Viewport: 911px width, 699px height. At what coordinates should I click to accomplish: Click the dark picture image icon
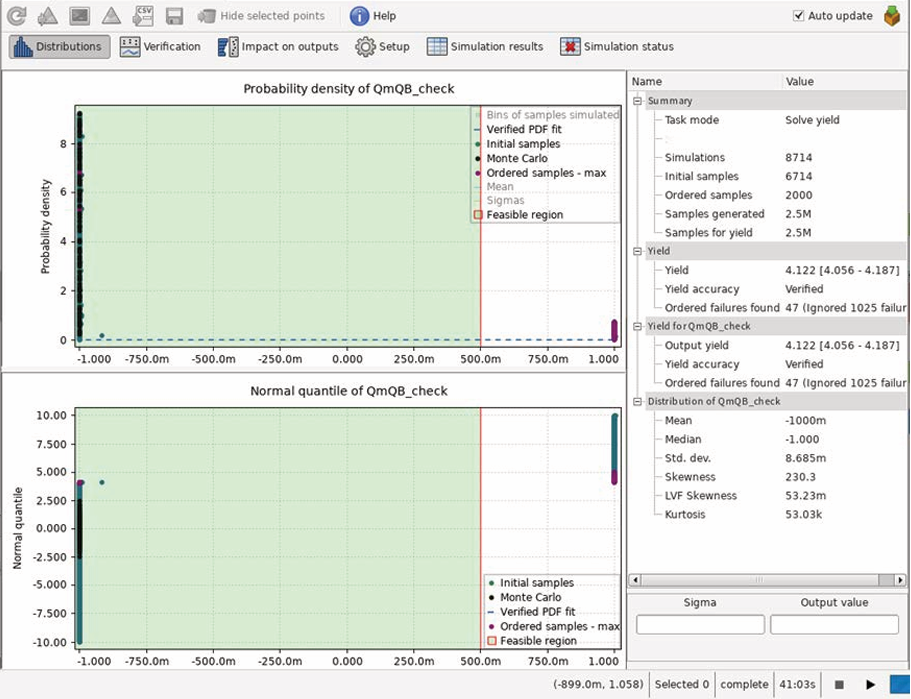click(80, 16)
